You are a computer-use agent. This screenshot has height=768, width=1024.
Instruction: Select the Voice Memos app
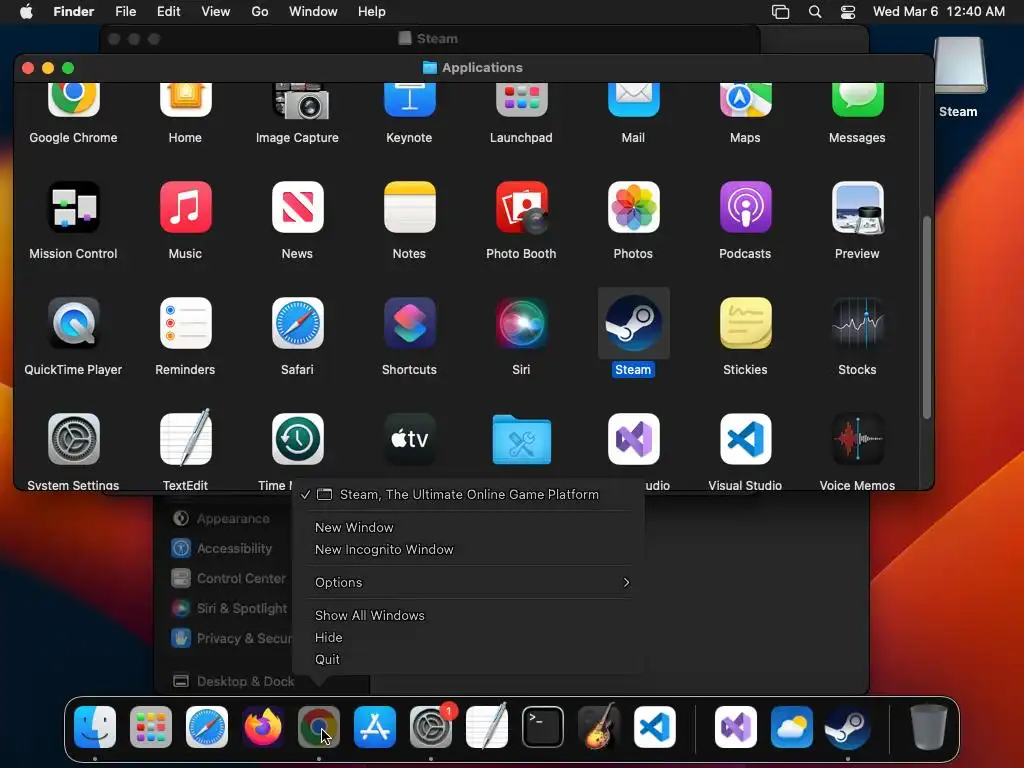(857, 439)
